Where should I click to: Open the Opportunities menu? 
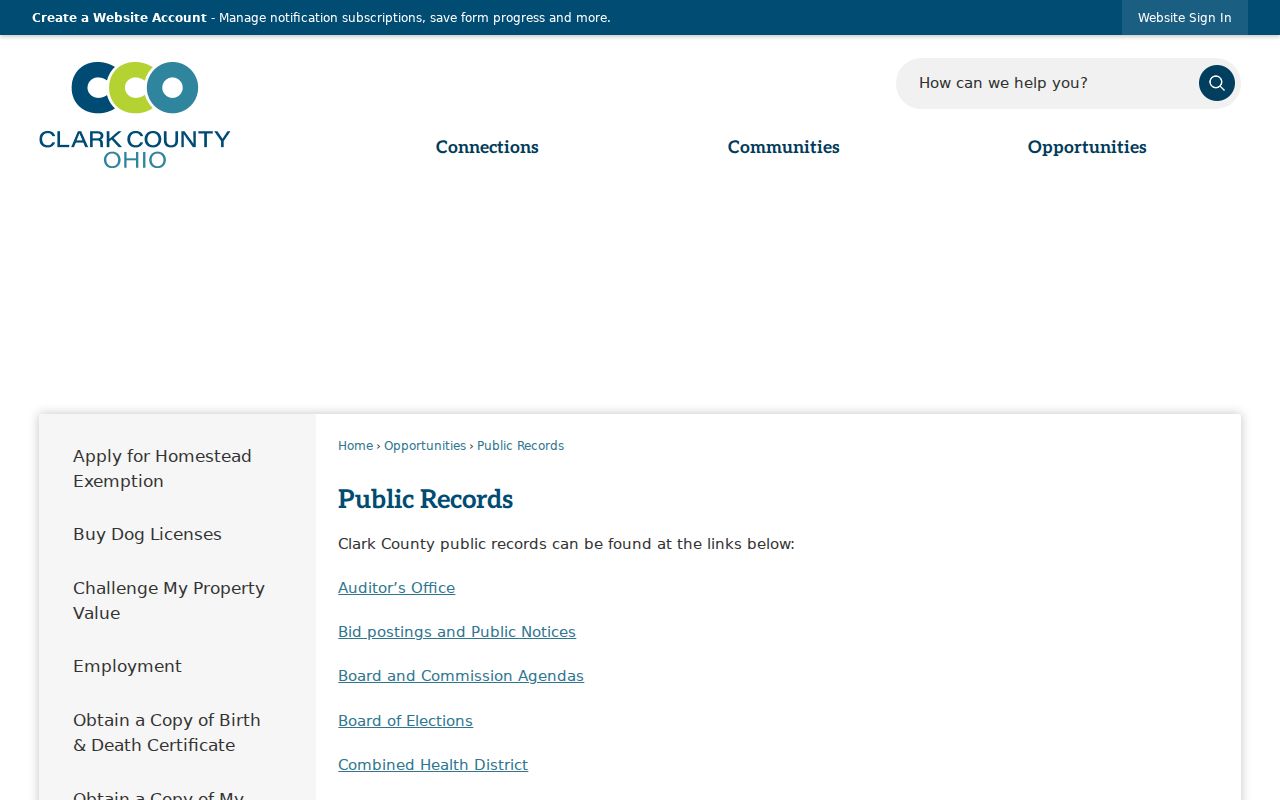coord(1087,147)
